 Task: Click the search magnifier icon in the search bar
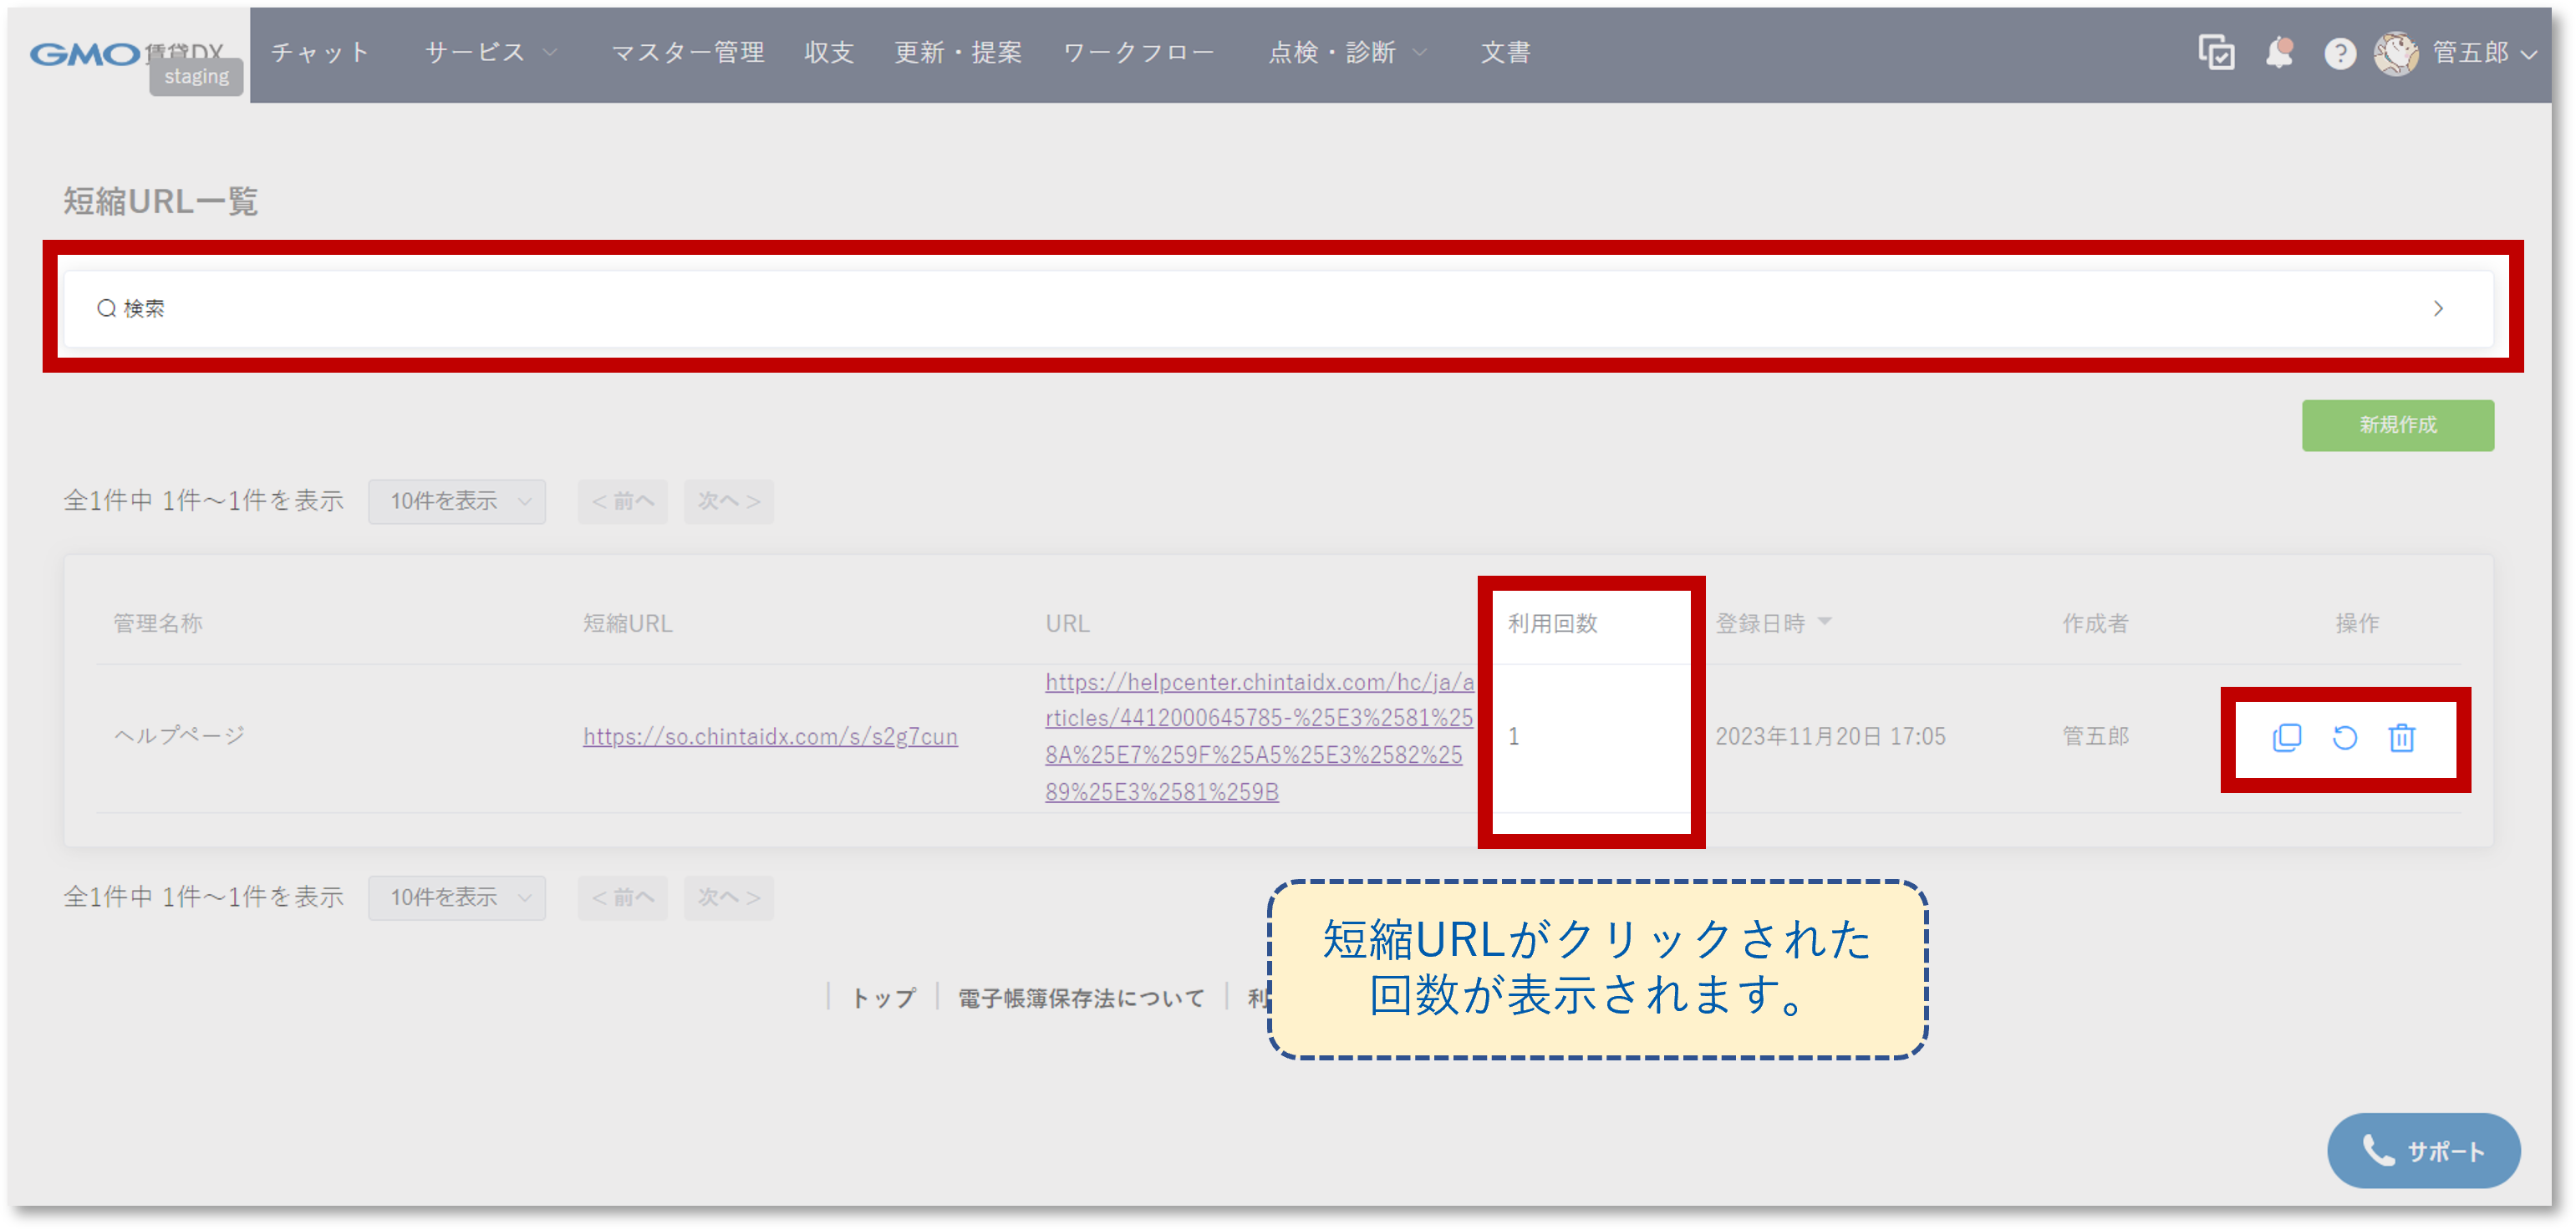point(106,308)
